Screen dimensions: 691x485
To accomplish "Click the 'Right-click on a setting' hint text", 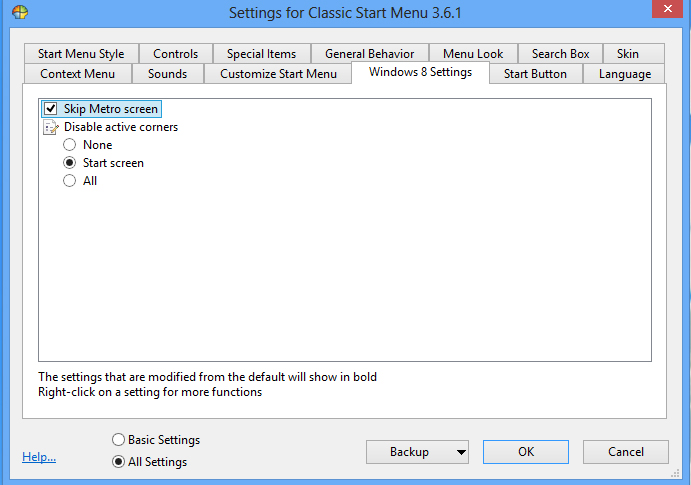I will (x=150, y=392).
